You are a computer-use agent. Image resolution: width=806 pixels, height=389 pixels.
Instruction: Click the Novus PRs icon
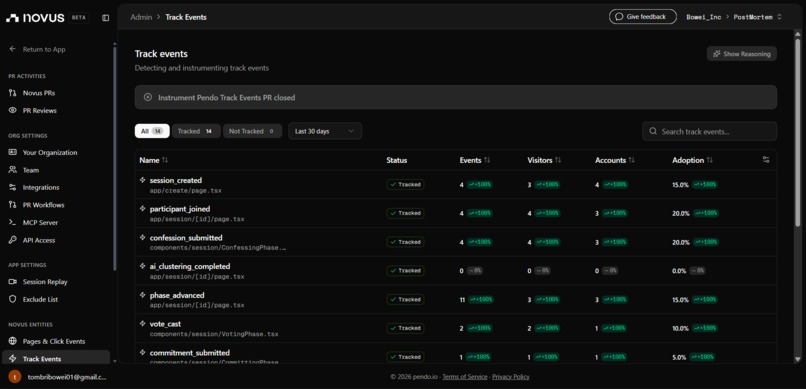13,93
